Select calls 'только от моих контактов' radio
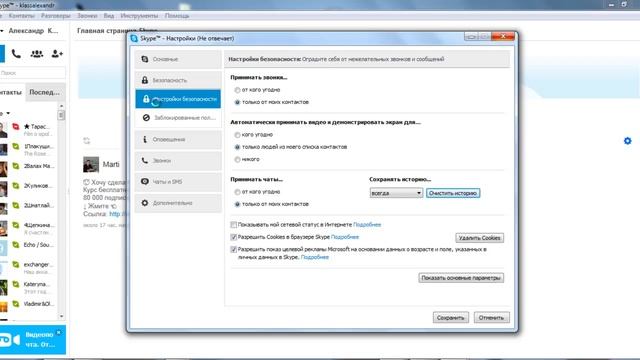640x360 pixels. click(x=237, y=102)
